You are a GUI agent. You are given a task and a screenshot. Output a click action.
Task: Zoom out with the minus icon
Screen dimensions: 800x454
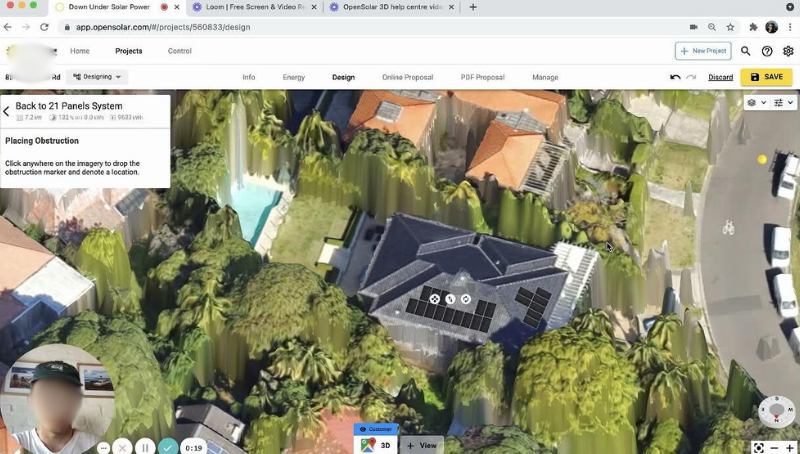pyautogui.click(x=774, y=447)
